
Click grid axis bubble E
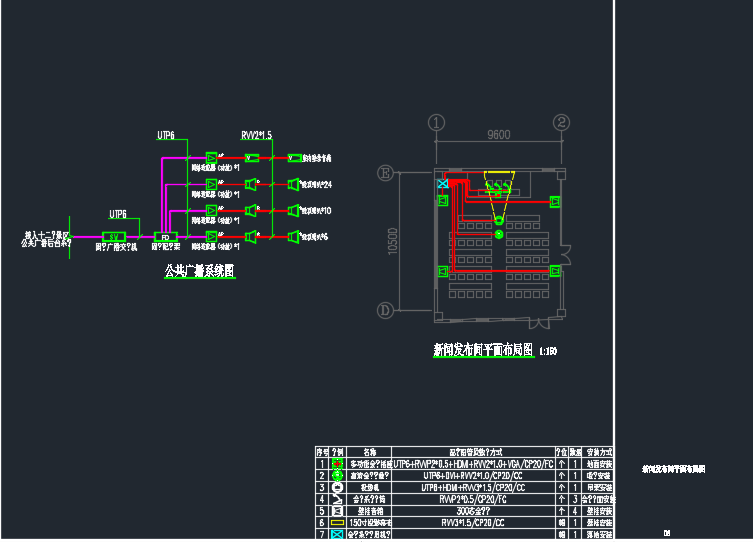point(385,173)
